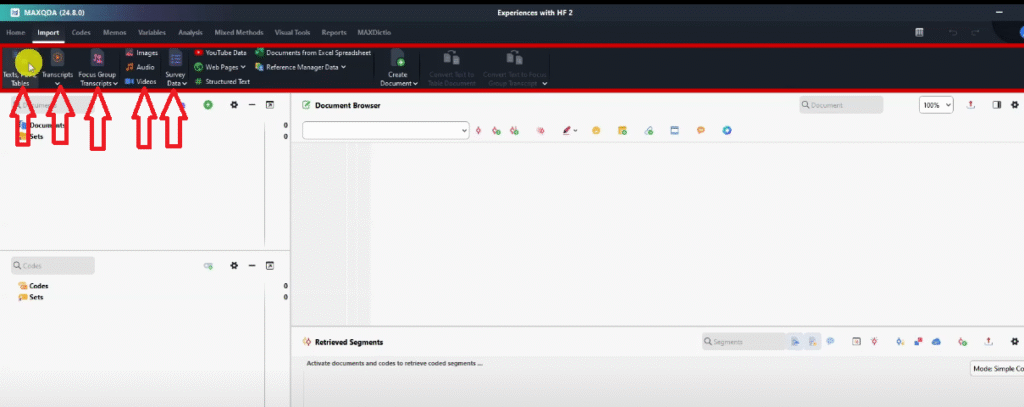
Task: Code with emoticon smiley icon
Action: point(596,131)
